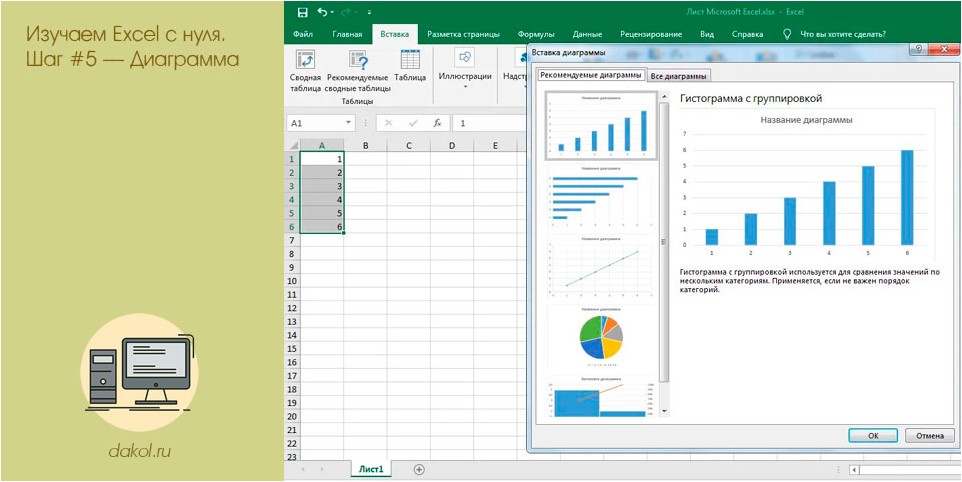Open the Рецензирование ribbon tab
The height and width of the screenshot is (482, 962).
pos(651,34)
